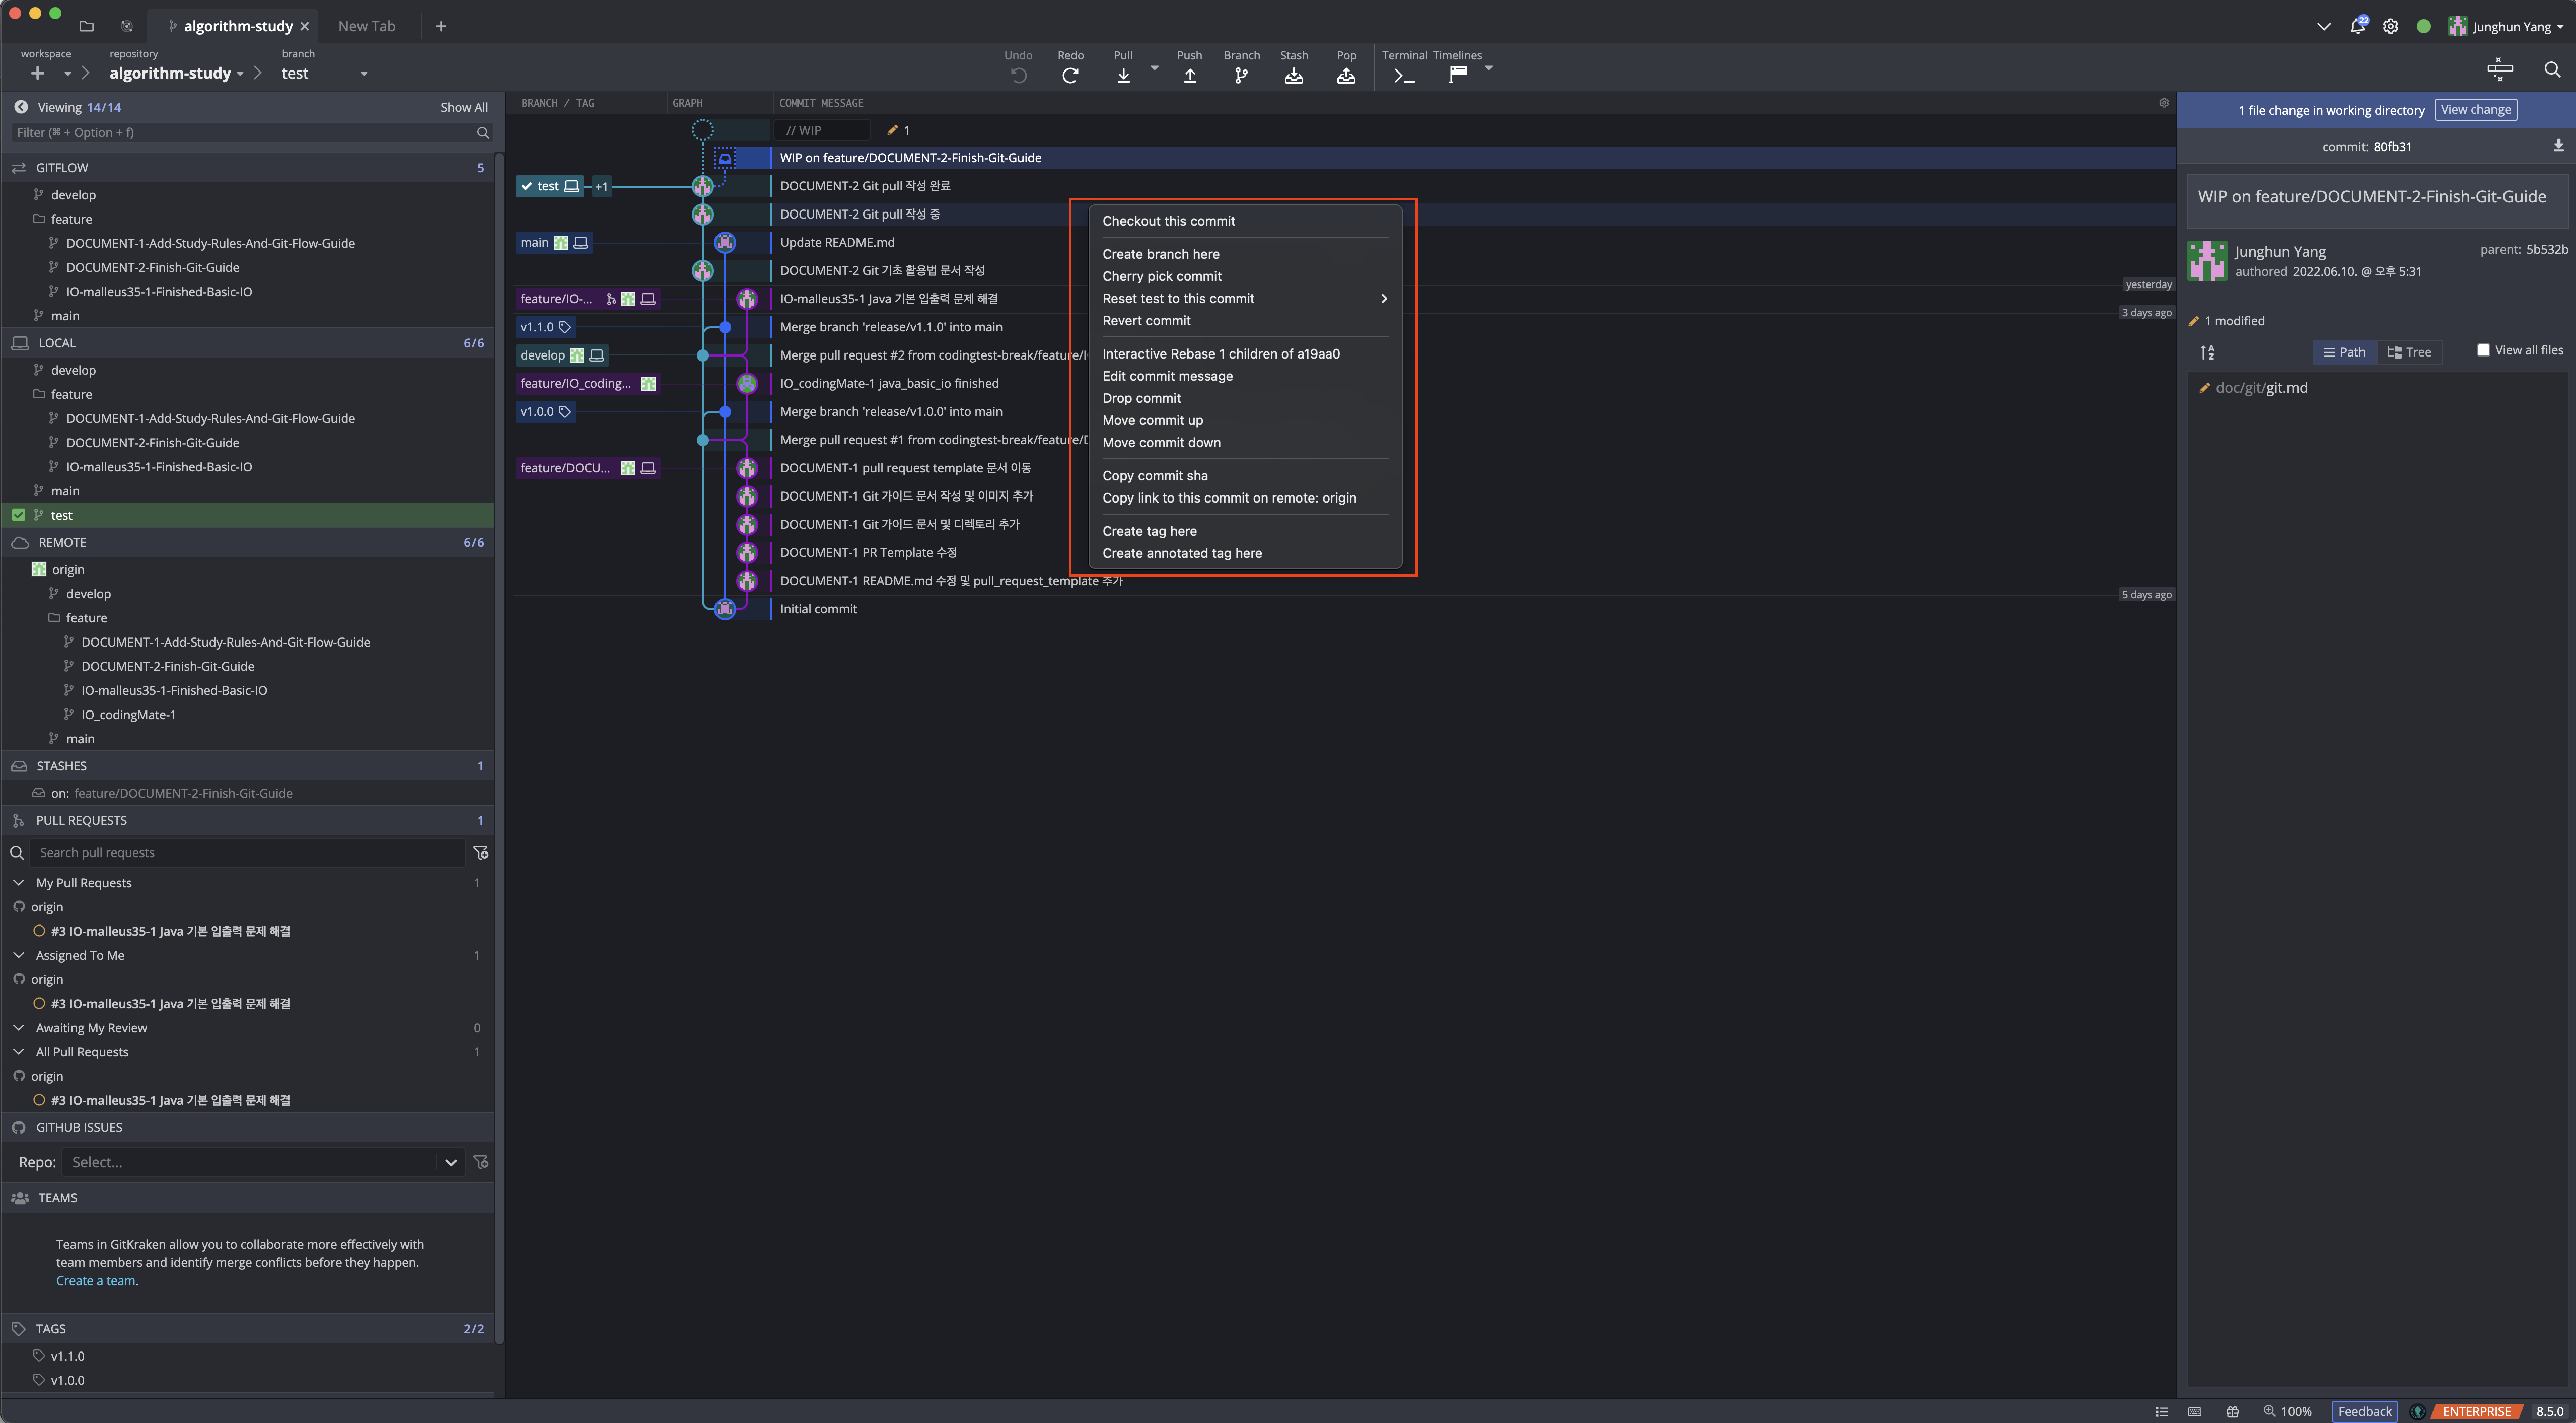Click the Feedback button in status bar
The width and height of the screenshot is (2576, 1423).
(x=2364, y=1411)
